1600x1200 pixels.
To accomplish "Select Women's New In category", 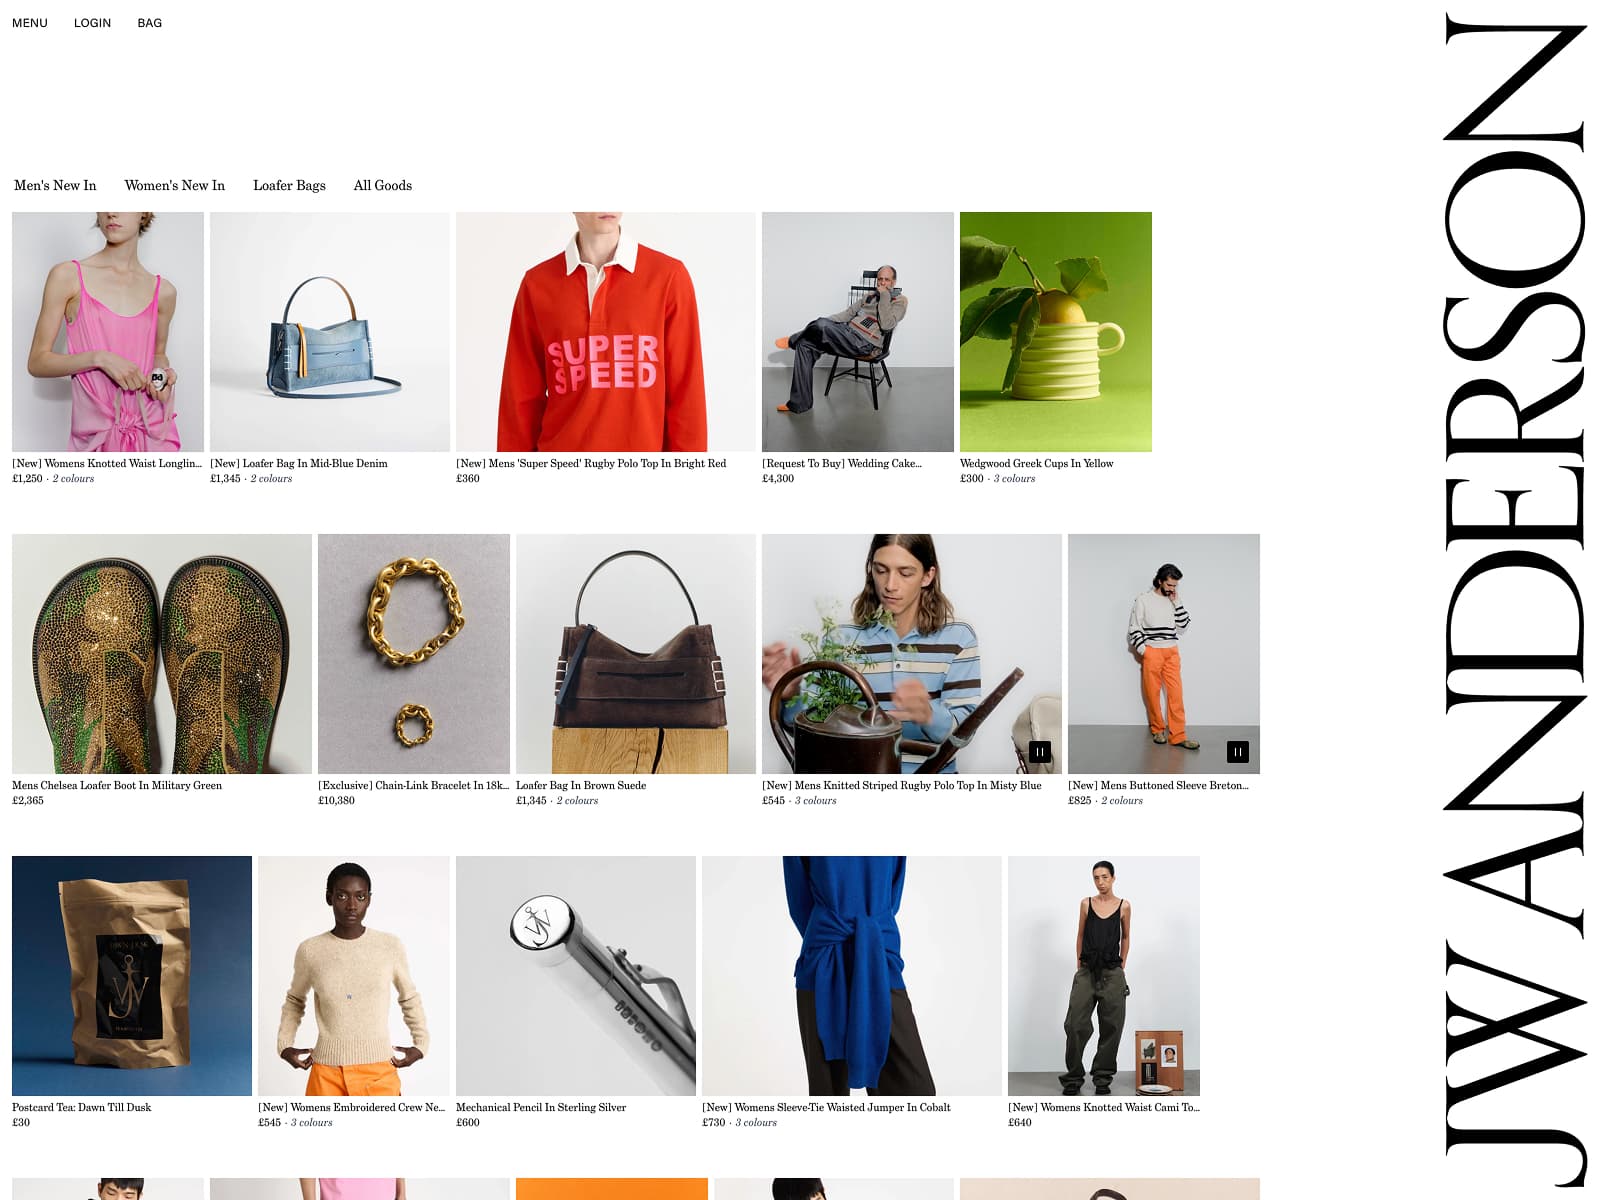I will coord(175,185).
